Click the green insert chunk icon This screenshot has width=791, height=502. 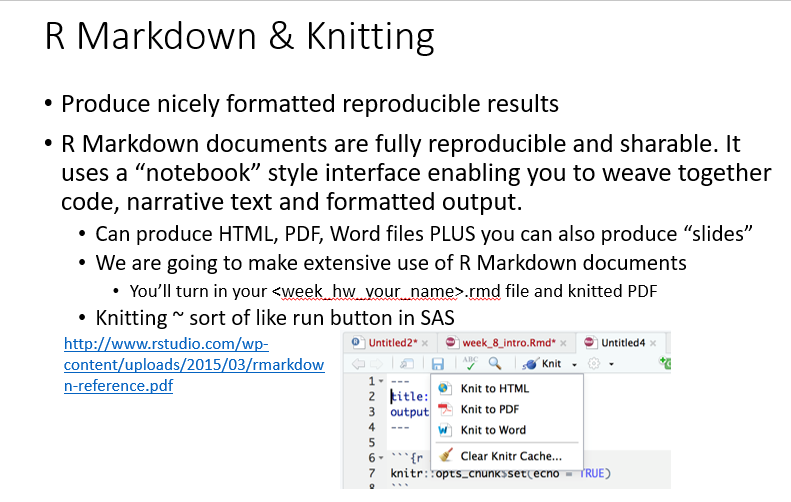pyautogui.click(x=665, y=363)
